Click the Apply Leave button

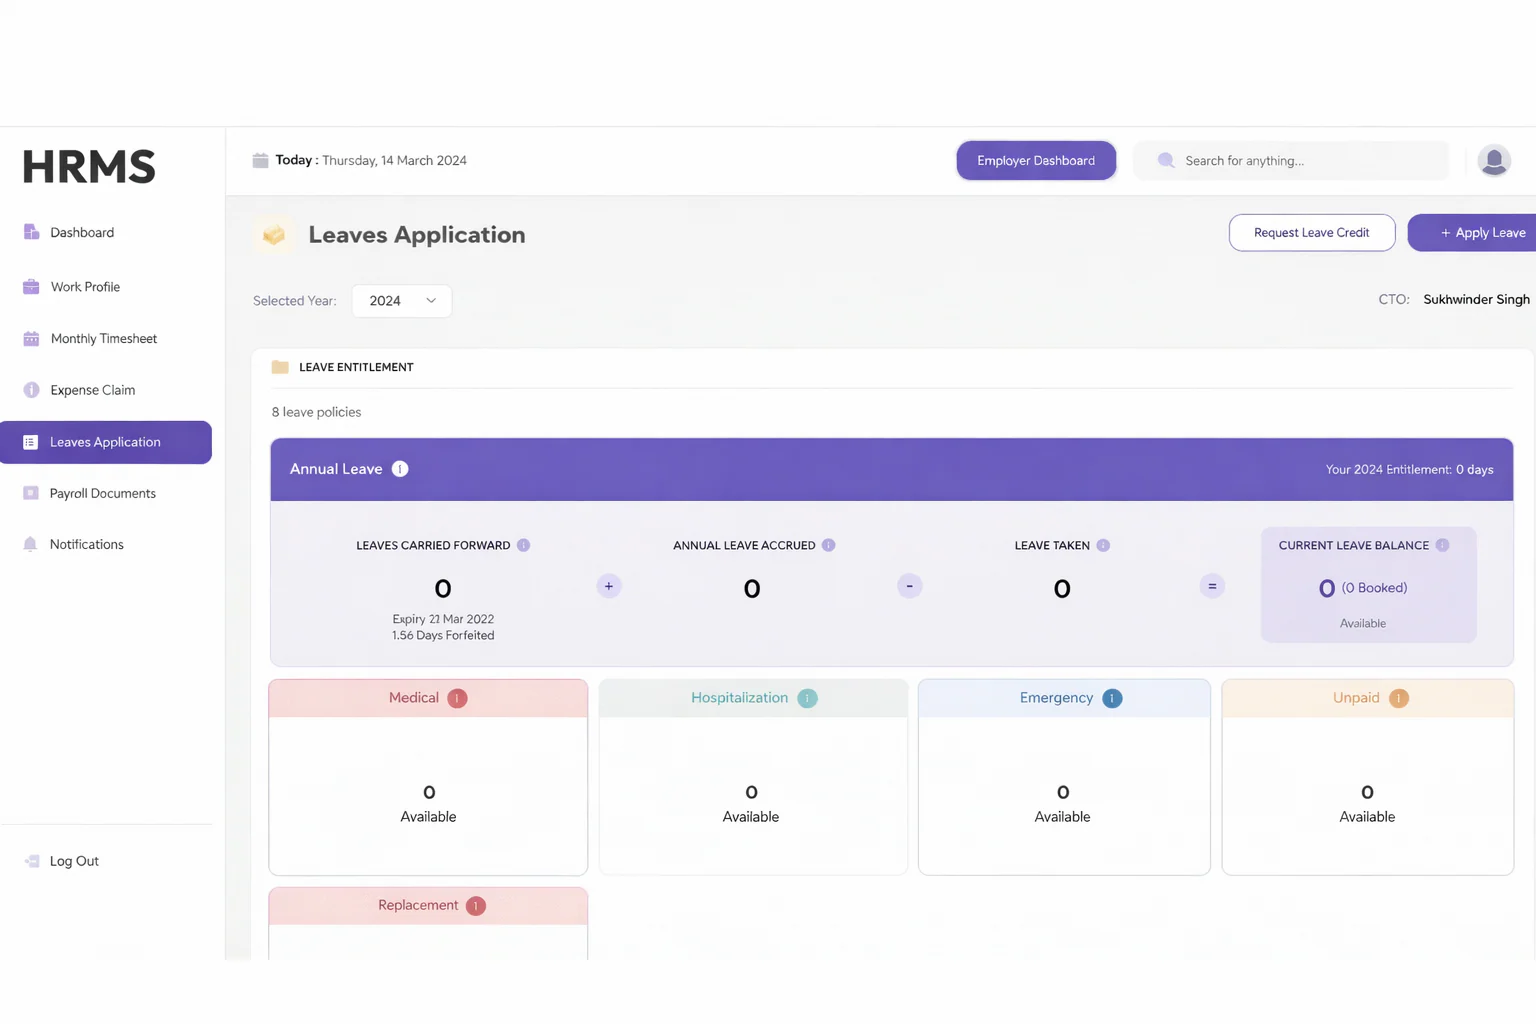1472,232
